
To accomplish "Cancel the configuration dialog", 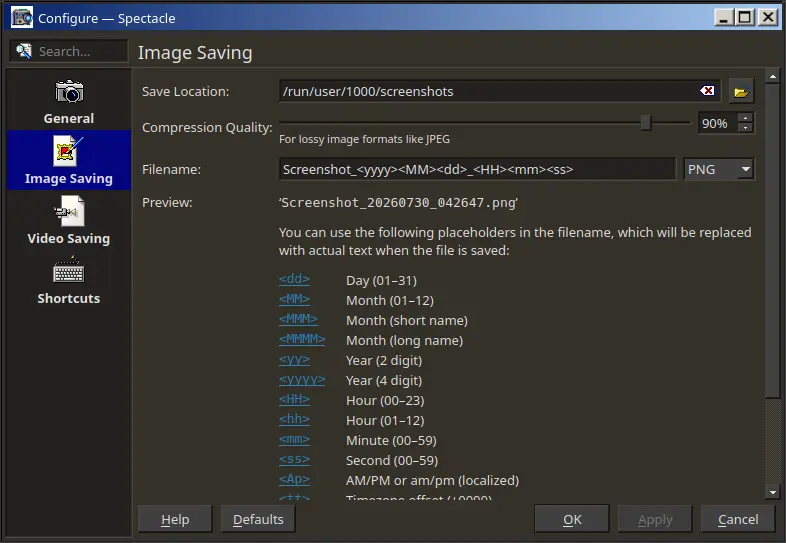I will pyautogui.click(x=738, y=519).
